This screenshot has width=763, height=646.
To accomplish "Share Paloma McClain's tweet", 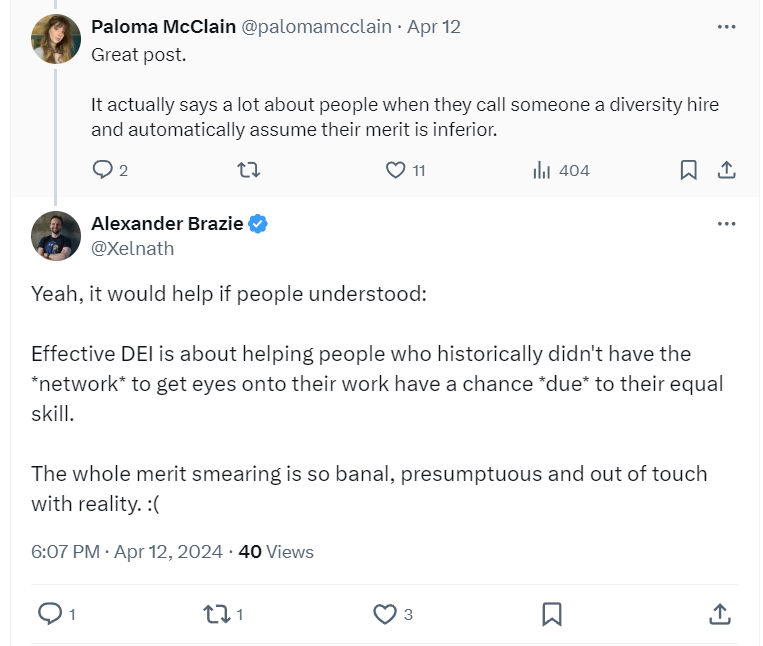I will click(727, 170).
